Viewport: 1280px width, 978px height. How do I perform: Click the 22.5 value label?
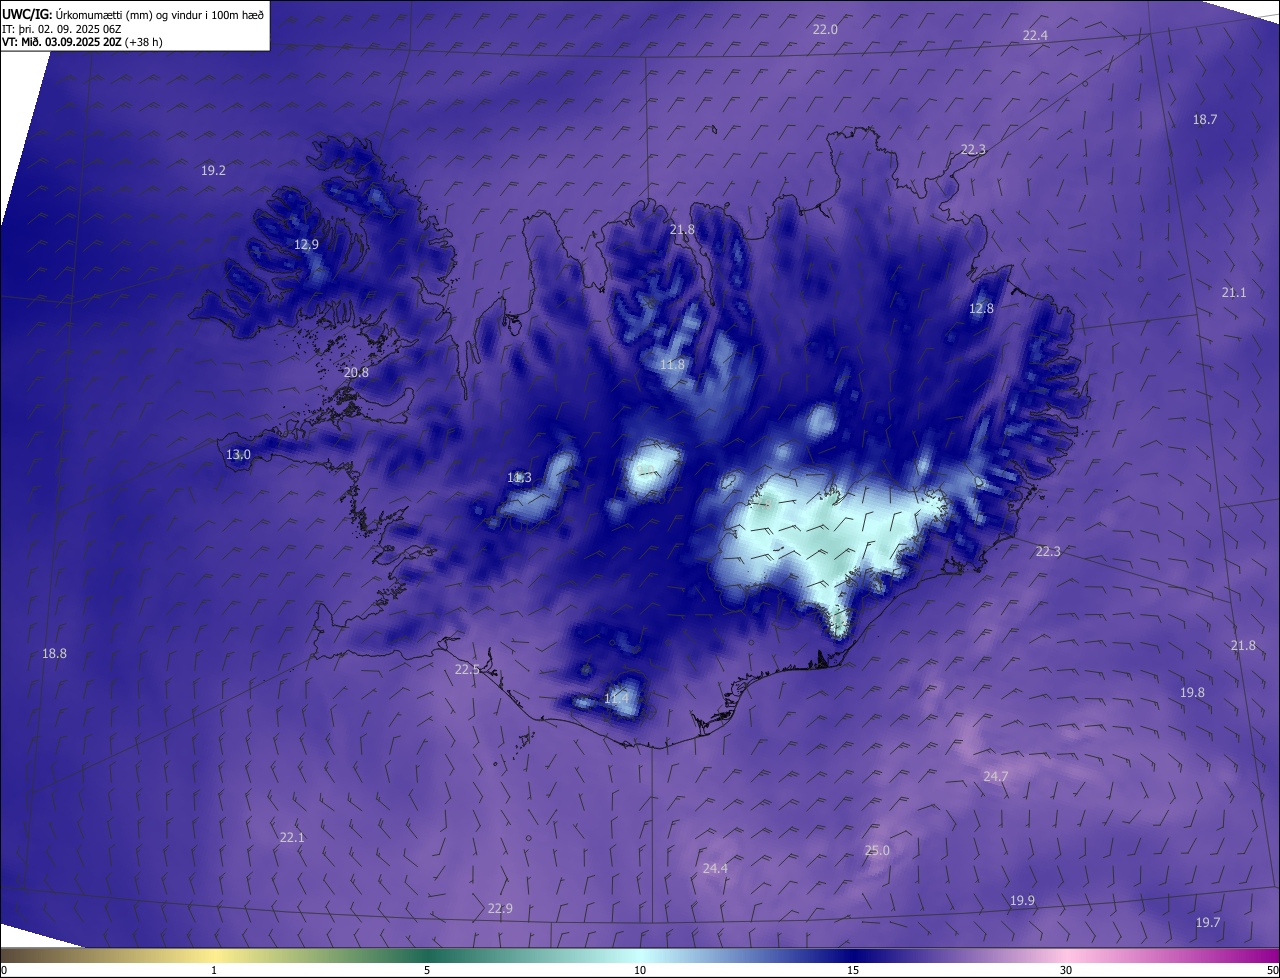(x=467, y=670)
